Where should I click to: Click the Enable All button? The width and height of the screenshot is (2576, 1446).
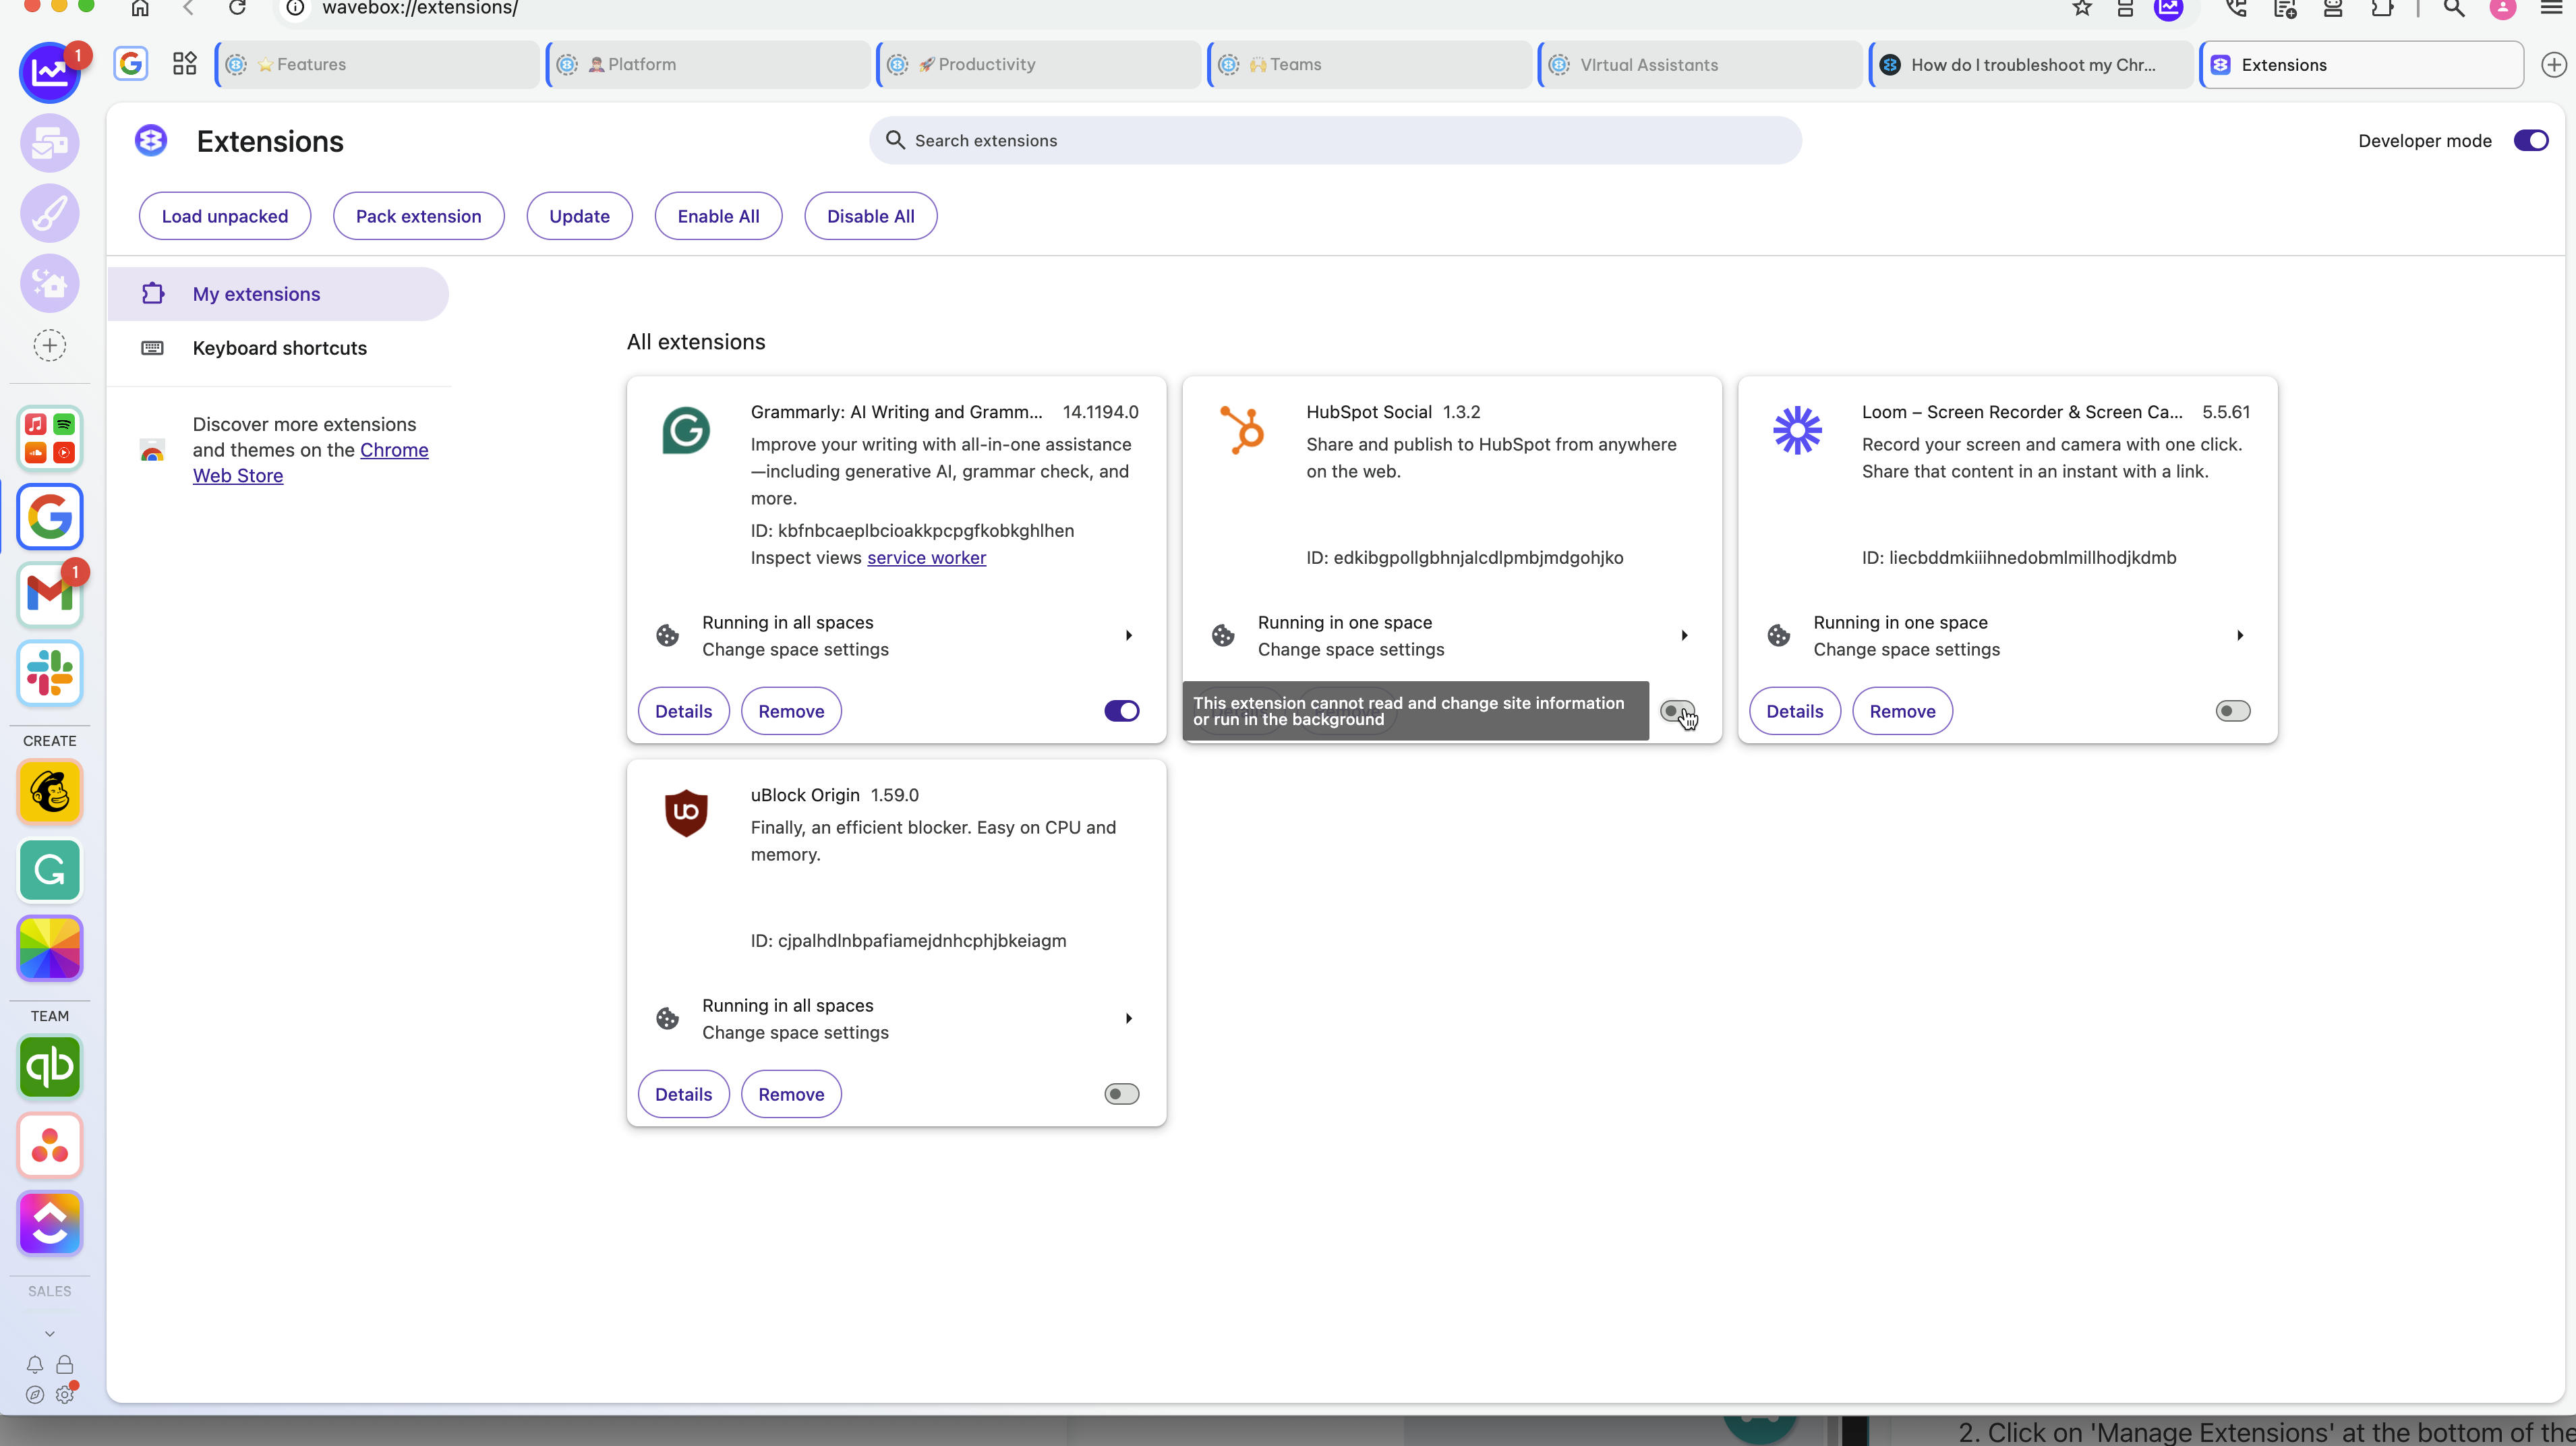pos(719,216)
